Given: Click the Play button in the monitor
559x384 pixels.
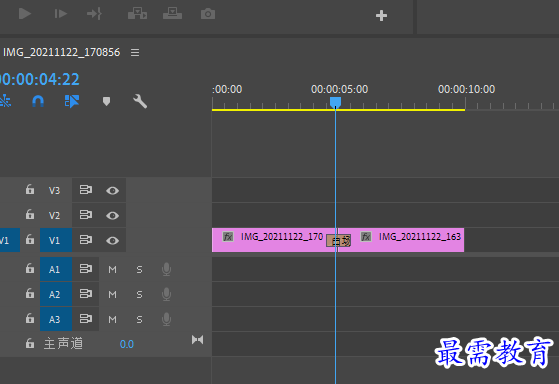Looking at the screenshot, I should coord(25,14).
